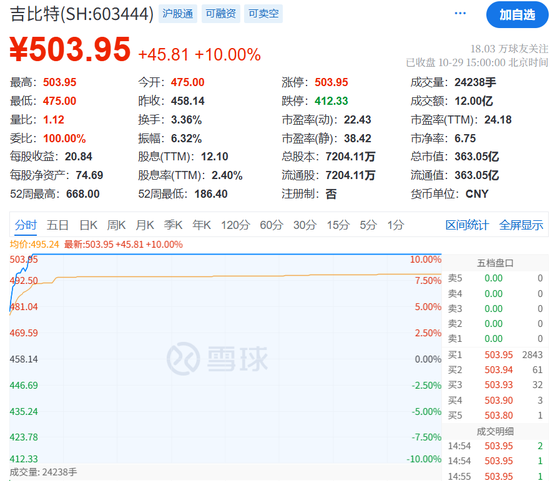Click the 成交明细 panel header
This screenshot has height=481, width=550.
495,432
